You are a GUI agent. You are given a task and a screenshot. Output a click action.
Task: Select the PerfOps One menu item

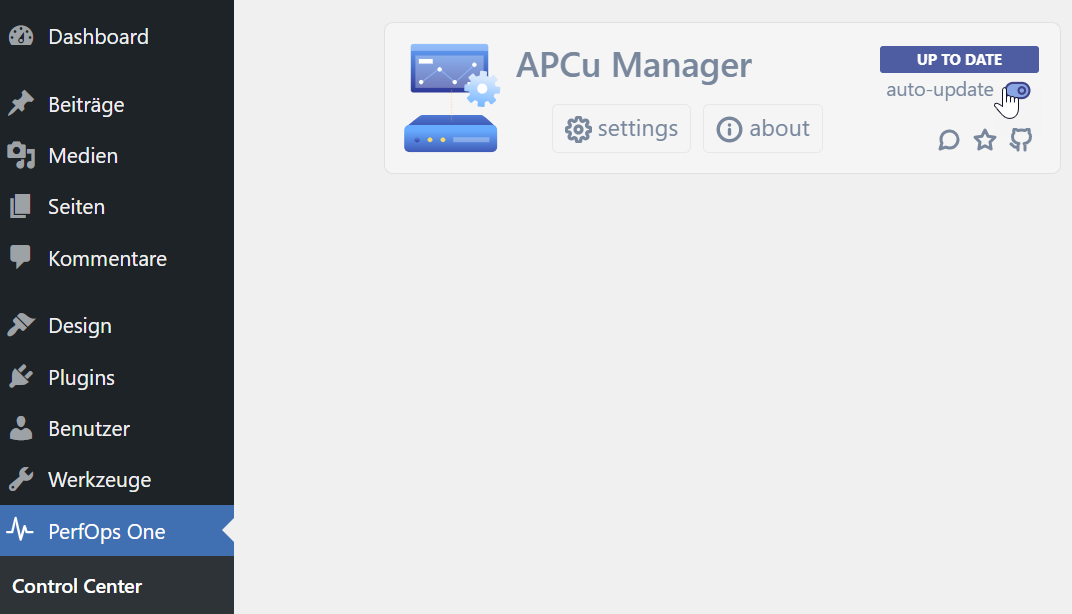coord(107,531)
